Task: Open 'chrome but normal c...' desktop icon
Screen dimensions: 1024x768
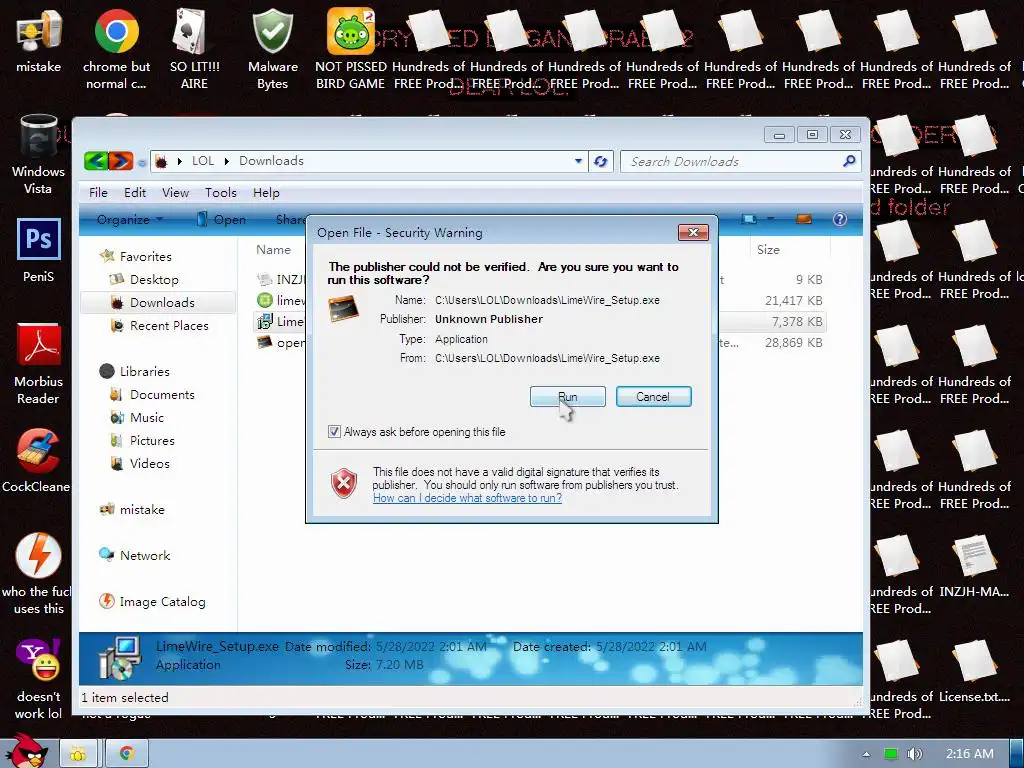Action: [x=116, y=49]
